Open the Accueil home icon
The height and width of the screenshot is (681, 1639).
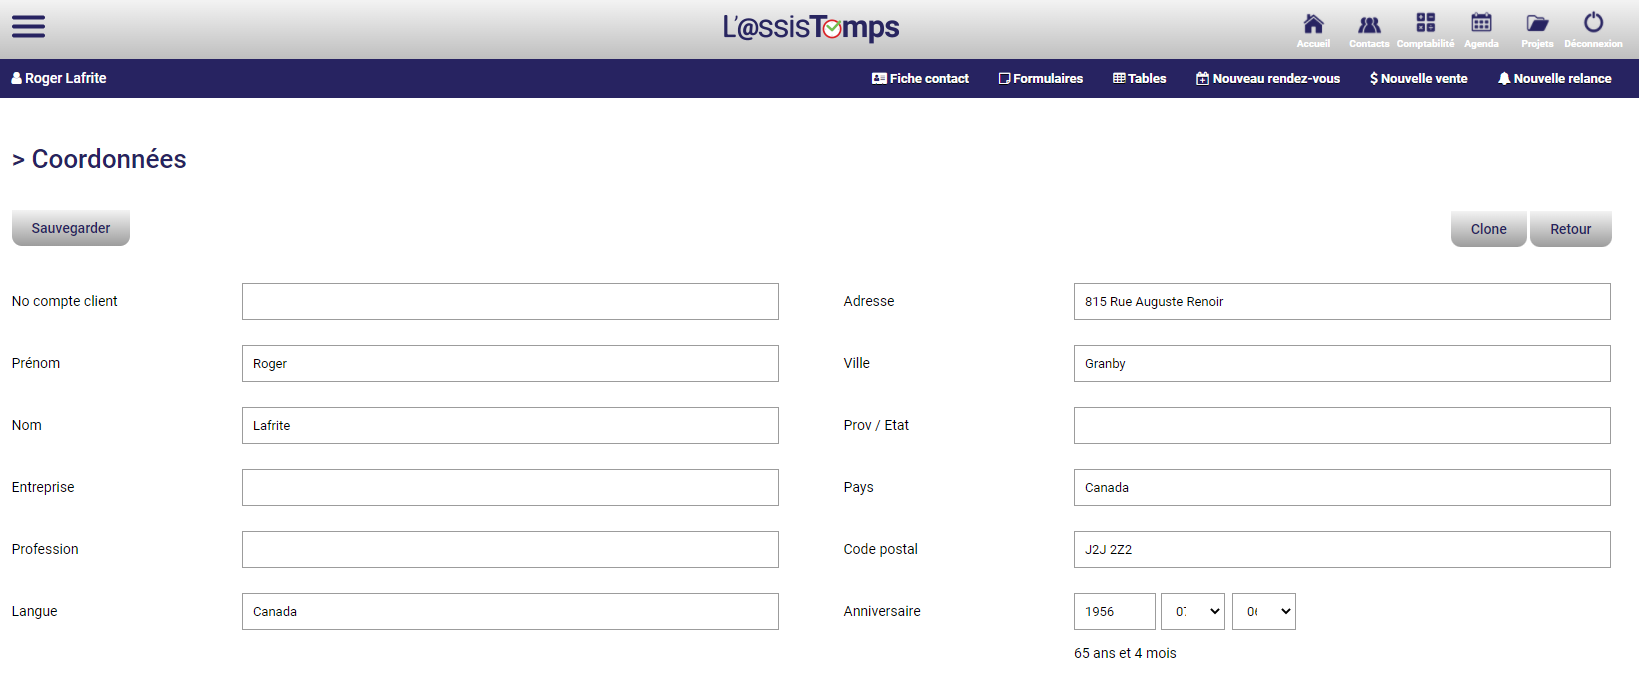pyautogui.click(x=1313, y=25)
